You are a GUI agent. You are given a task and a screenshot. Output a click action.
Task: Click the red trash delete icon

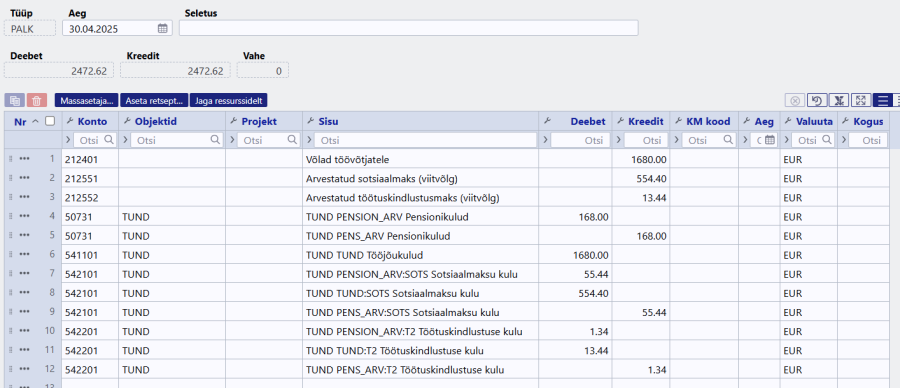(x=37, y=100)
